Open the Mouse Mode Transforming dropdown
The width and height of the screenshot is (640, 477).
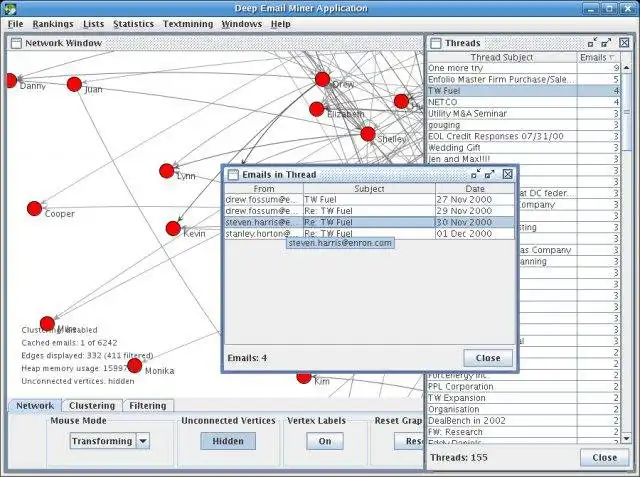tap(143, 441)
